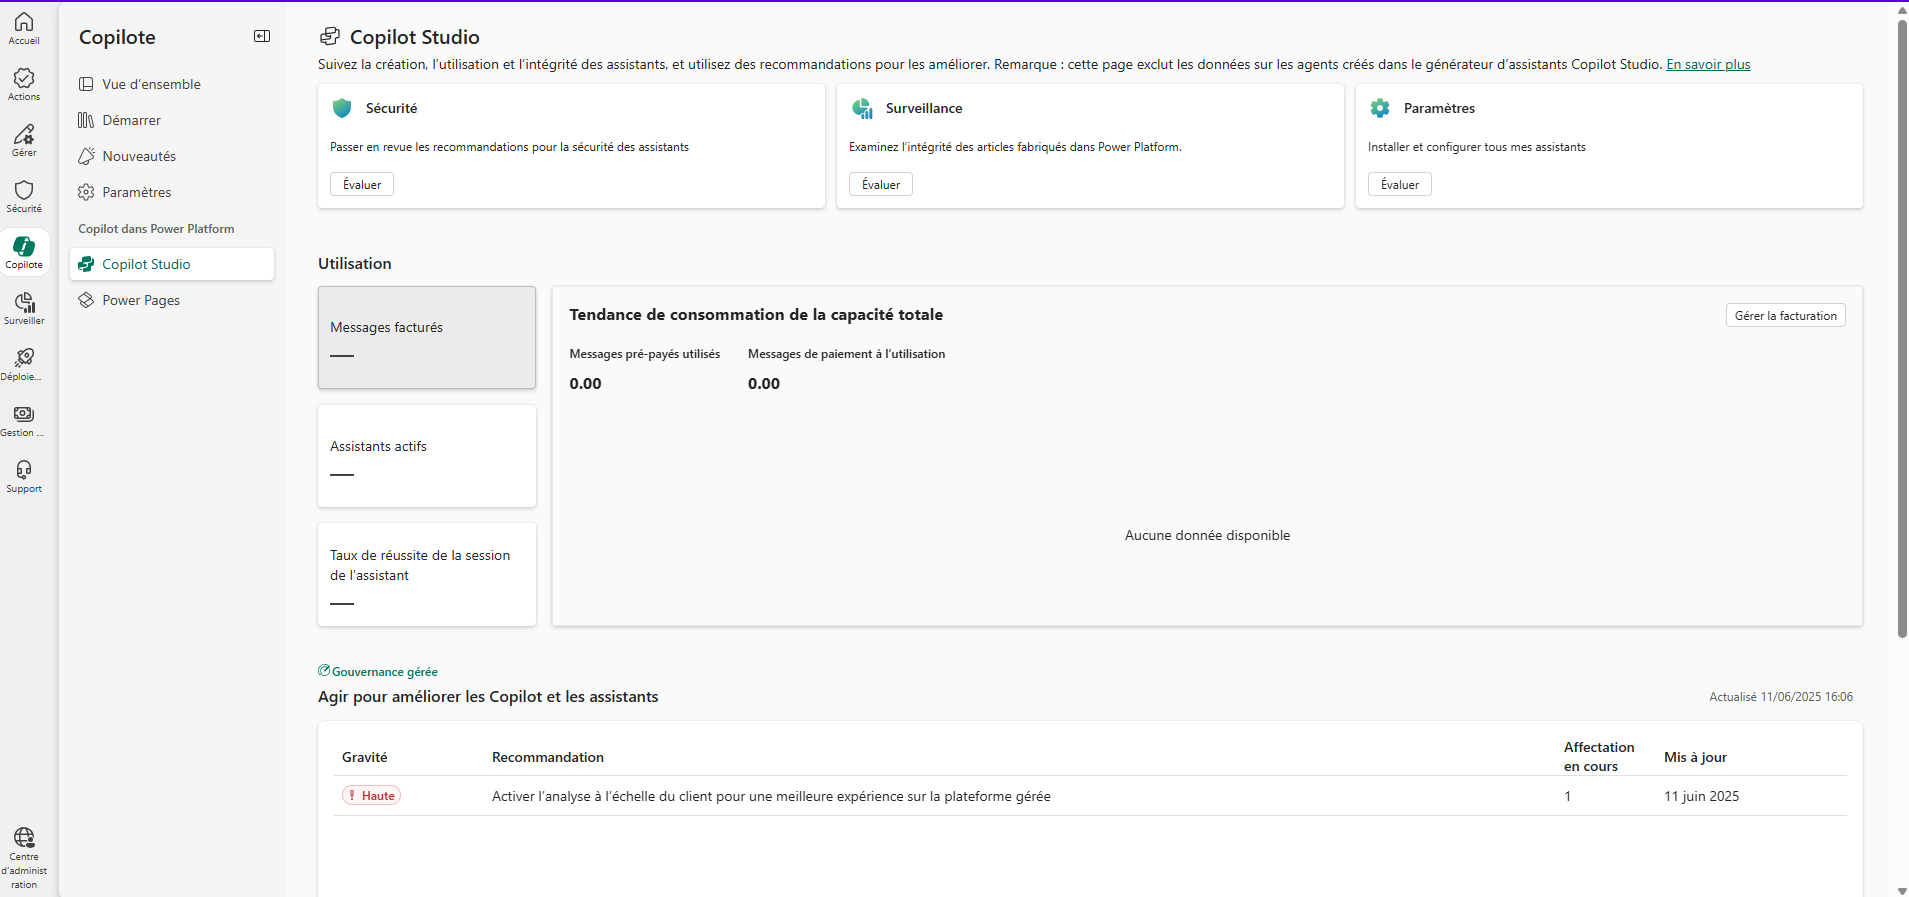Click the Surveillance card chart icon

pyautogui.click(x=862, y=108)
